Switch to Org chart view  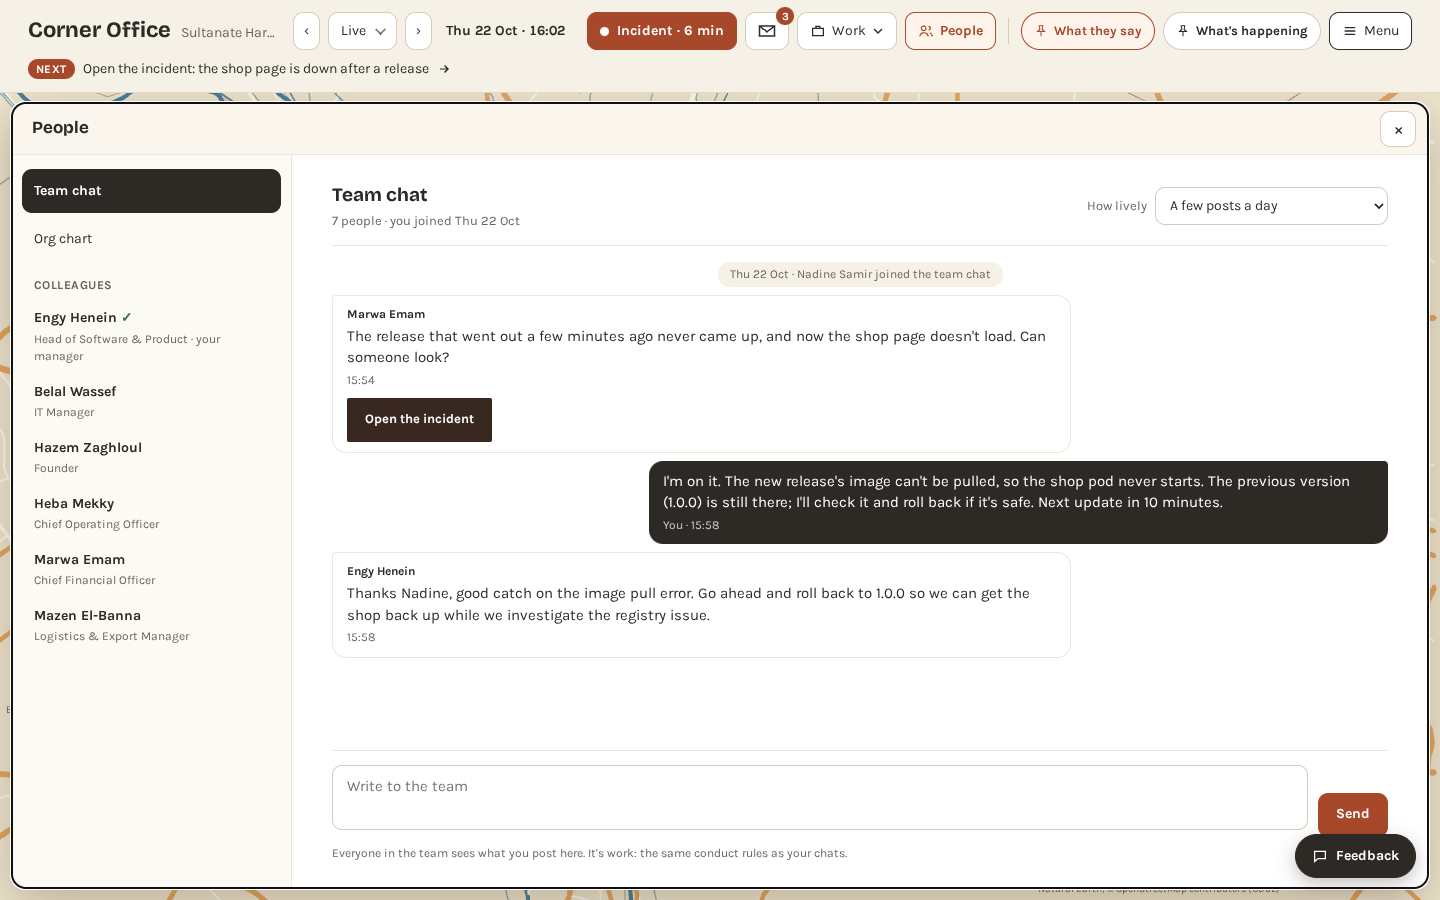tap(151, 239)
